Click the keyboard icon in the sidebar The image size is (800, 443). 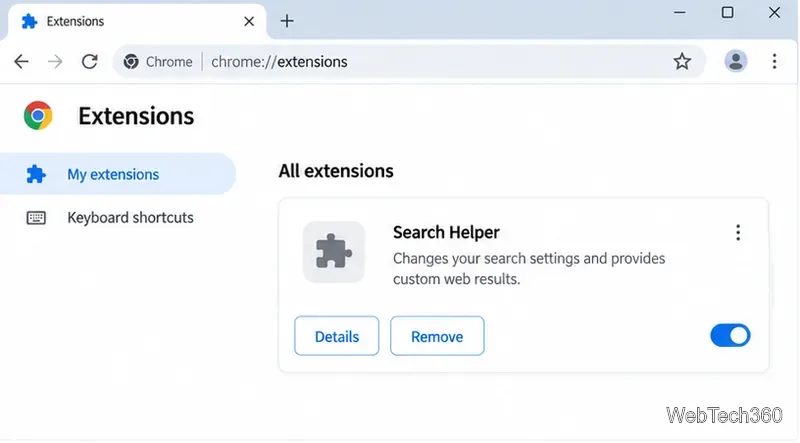point(36,218)
